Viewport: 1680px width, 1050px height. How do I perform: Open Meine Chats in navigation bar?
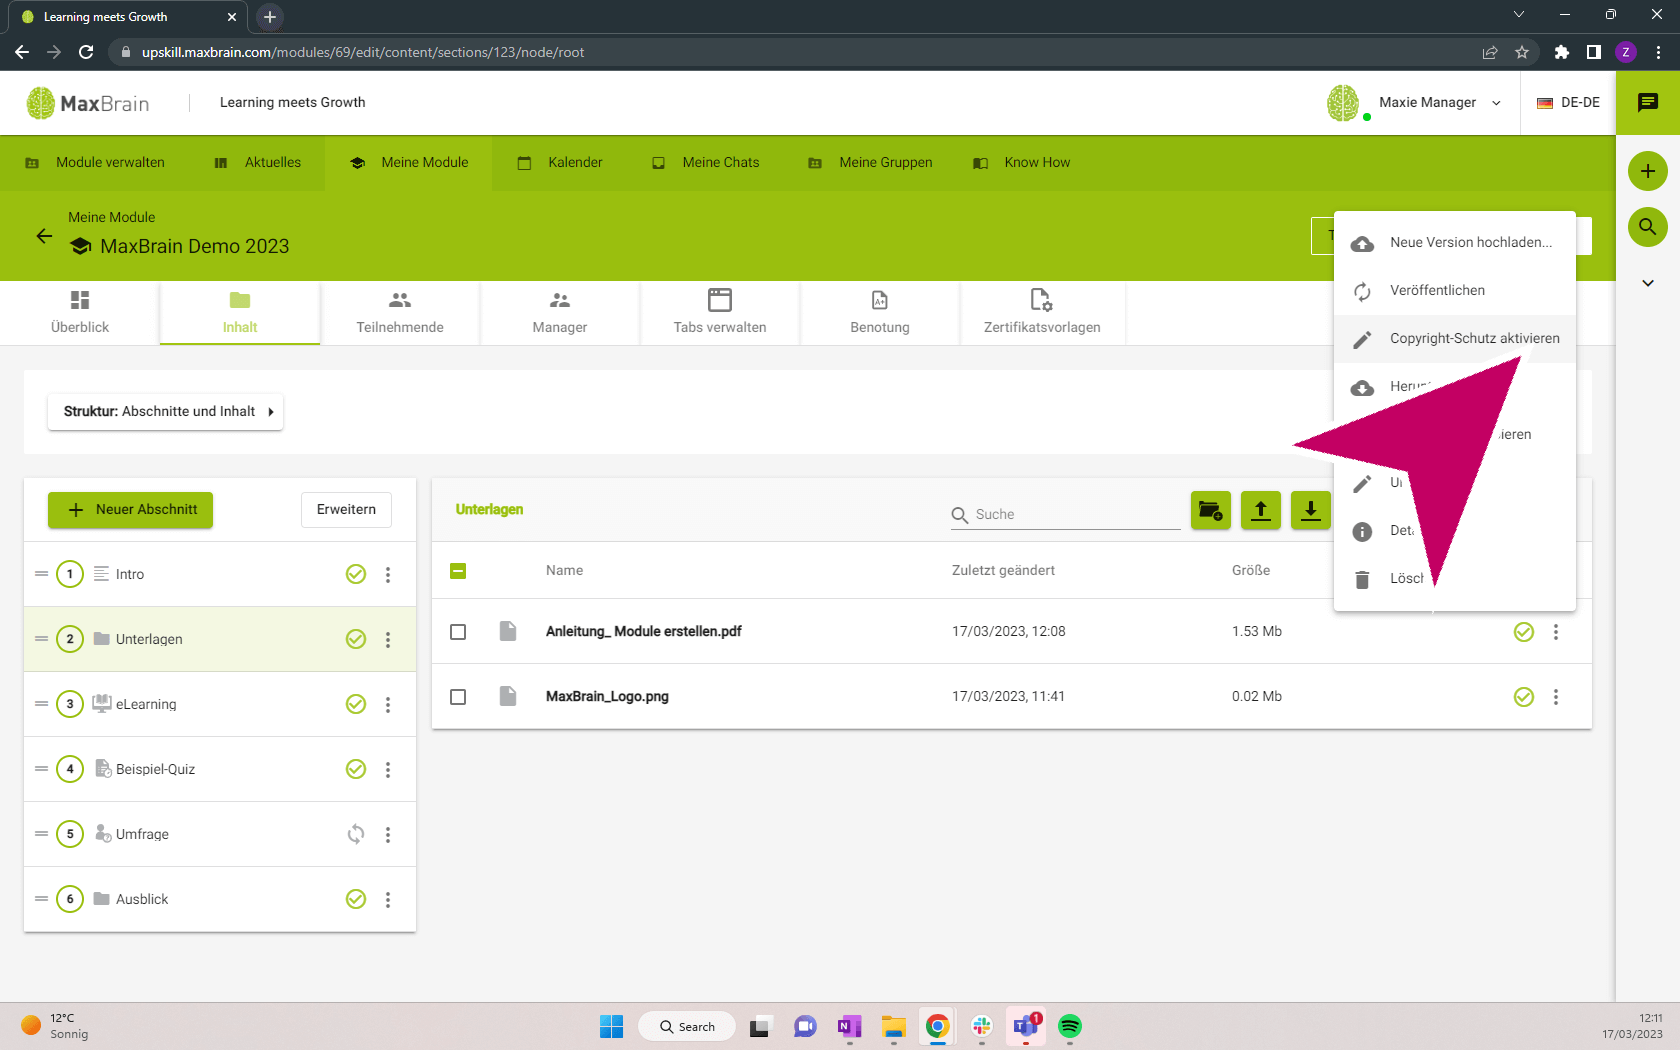[706, 163]
